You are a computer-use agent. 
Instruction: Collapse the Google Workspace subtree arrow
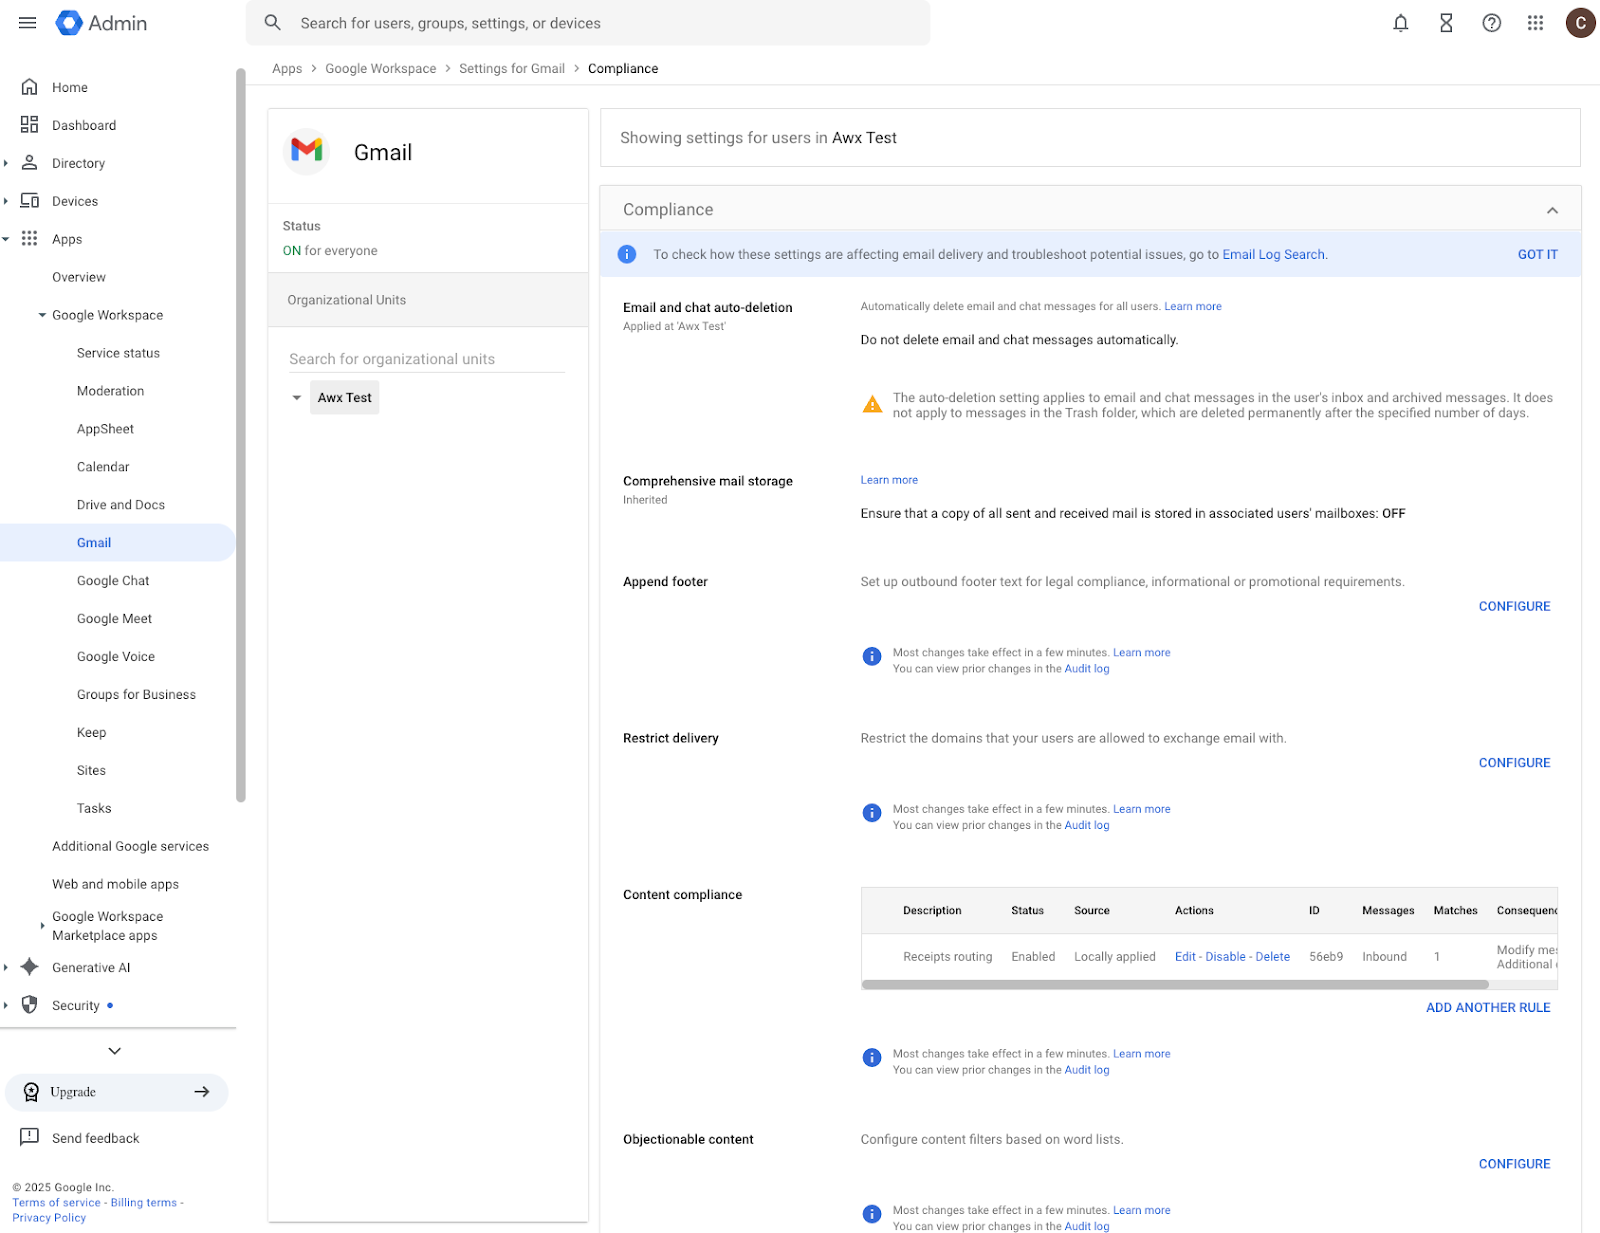[x=42, y=315]
